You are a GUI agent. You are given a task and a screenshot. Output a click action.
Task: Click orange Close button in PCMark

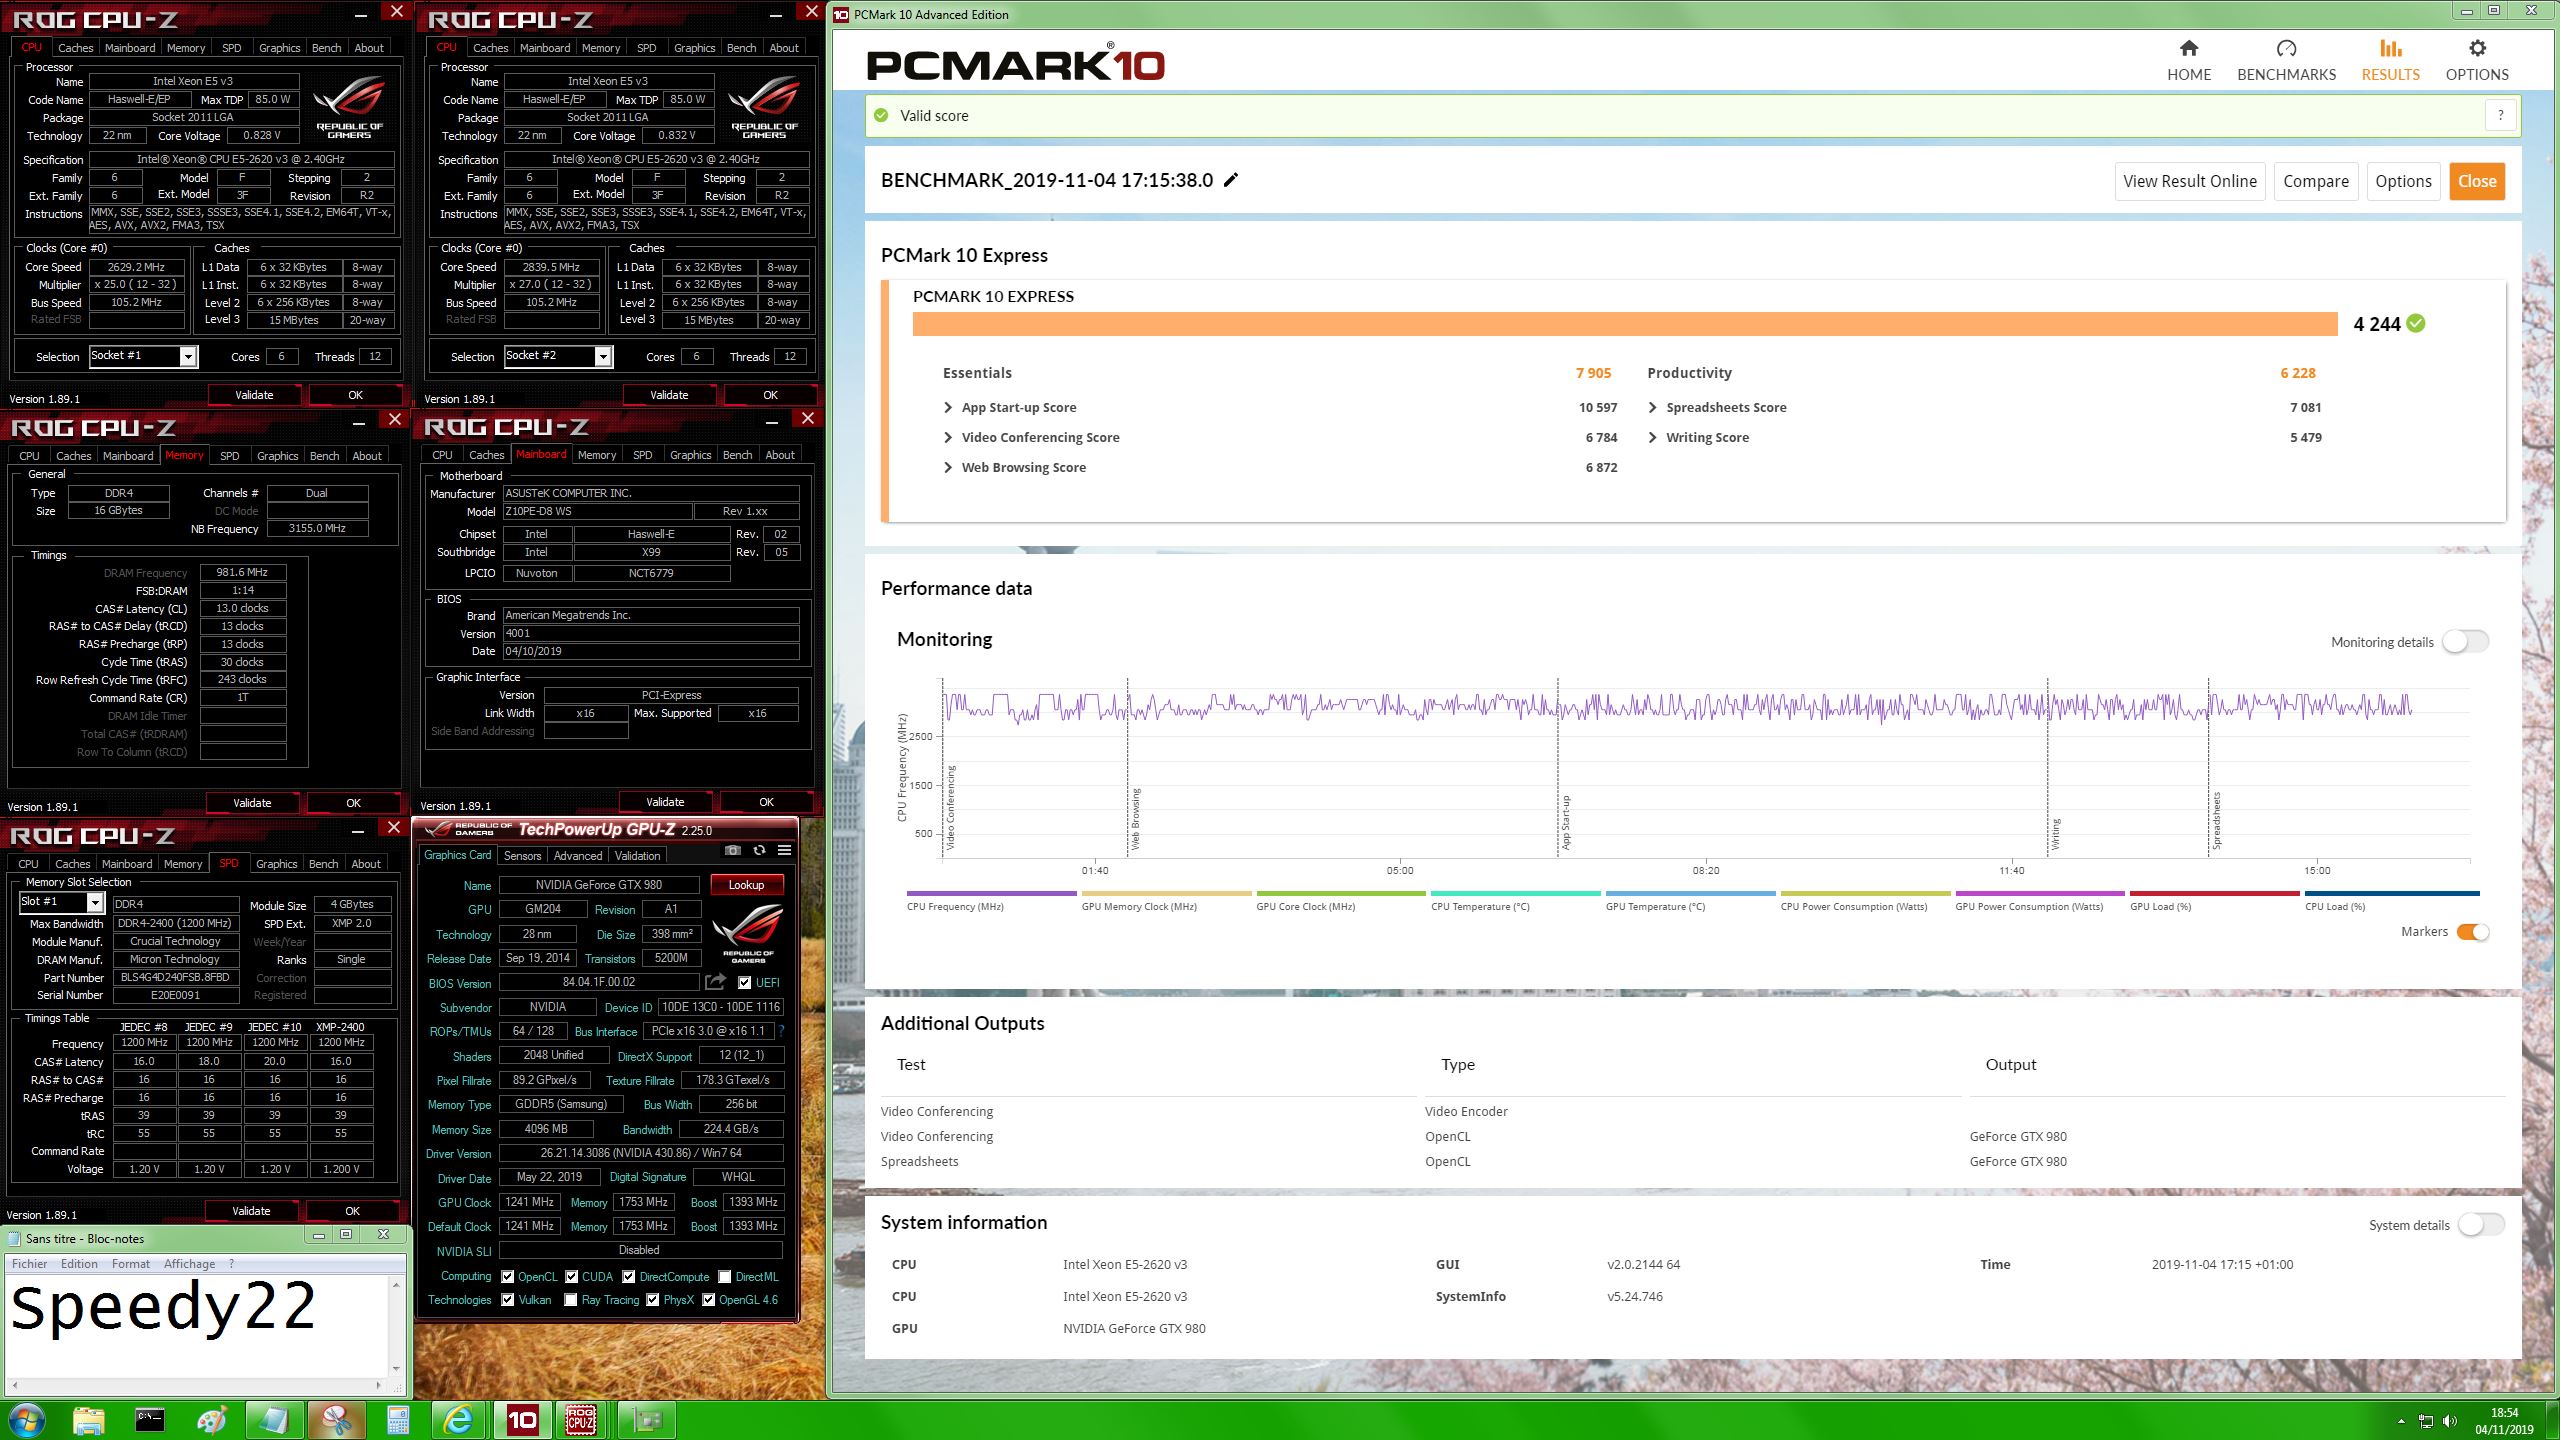[x=2477, y=181]
